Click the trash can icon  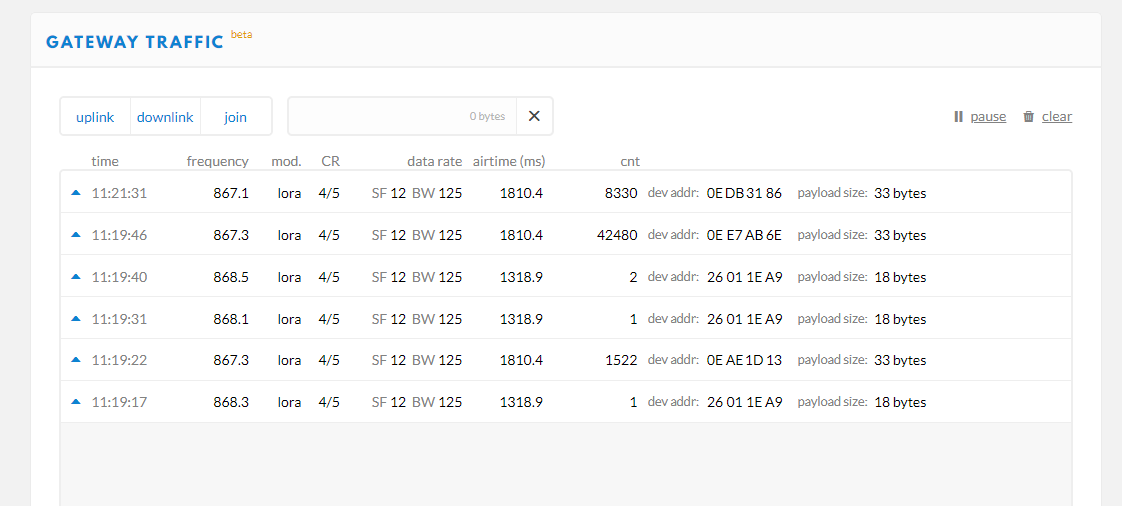pyautogui.click(x=1028, y=117)
